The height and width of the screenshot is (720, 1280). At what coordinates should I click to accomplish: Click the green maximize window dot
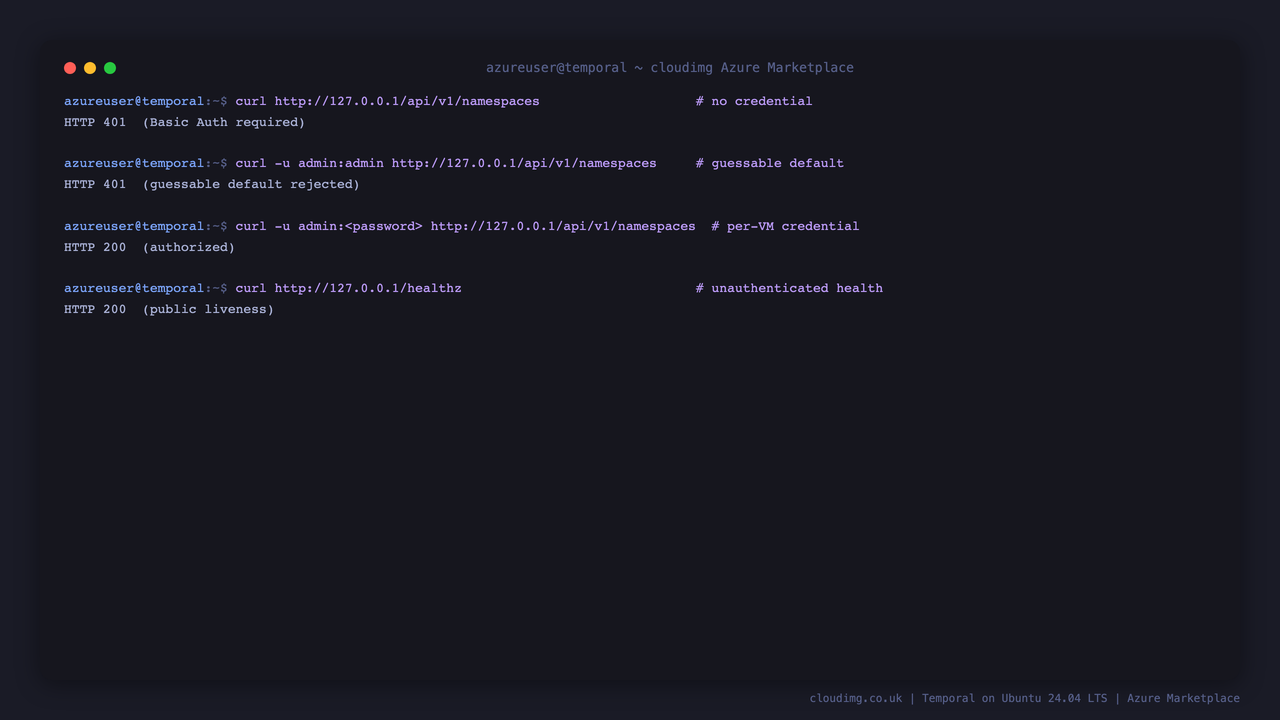[110, 68]
